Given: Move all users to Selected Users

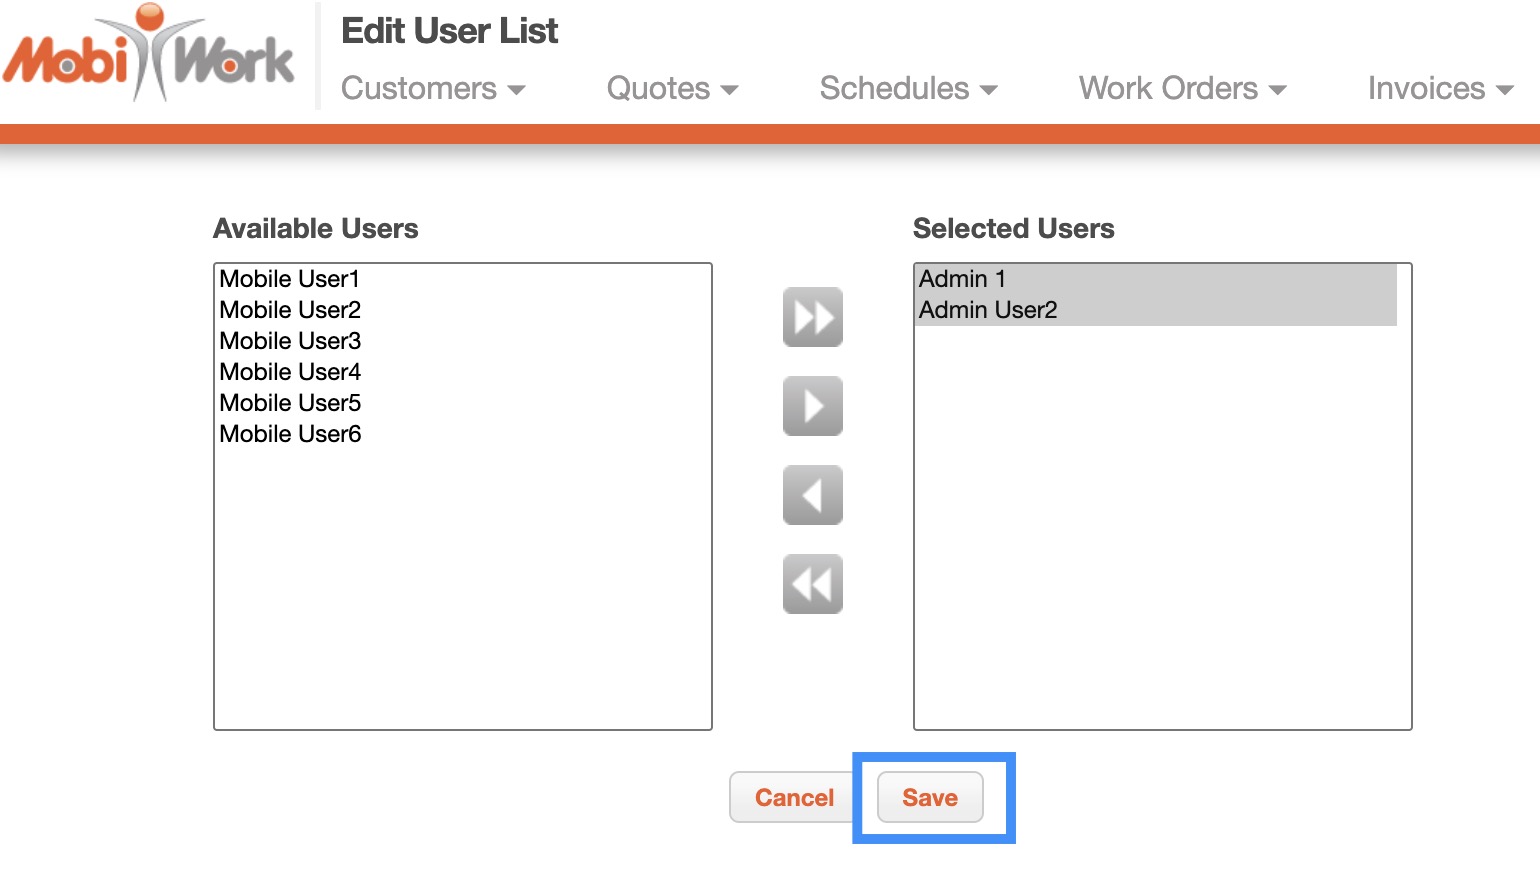Looking at the screenshot, I should point(812,317).
